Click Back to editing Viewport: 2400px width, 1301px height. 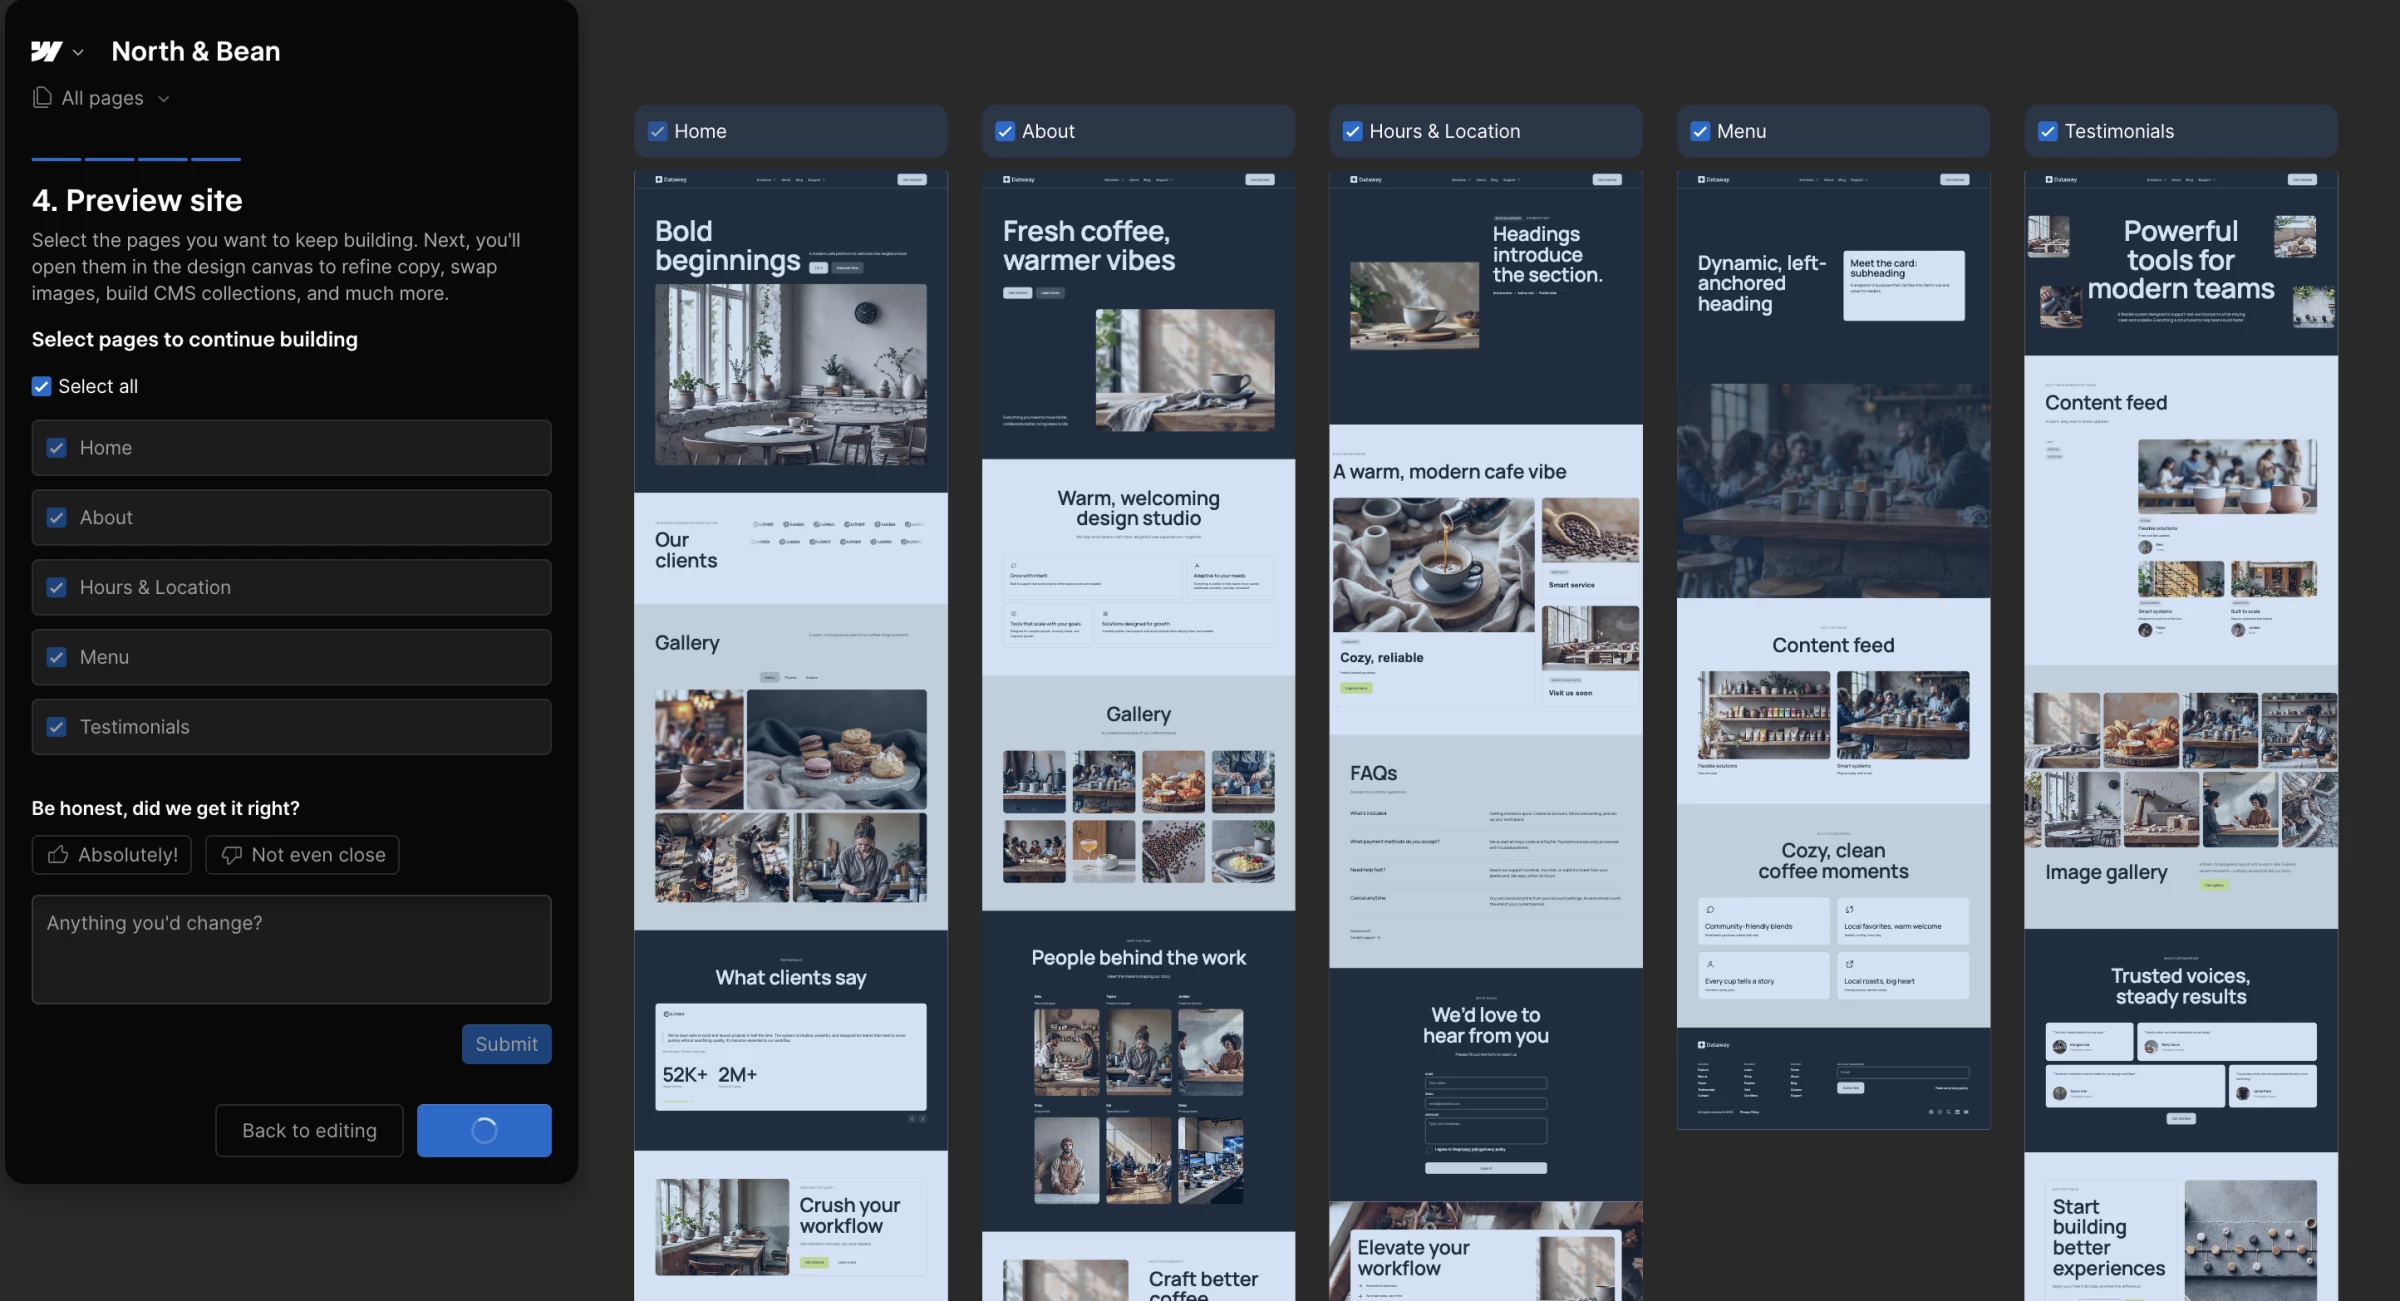click(309, 1131)
